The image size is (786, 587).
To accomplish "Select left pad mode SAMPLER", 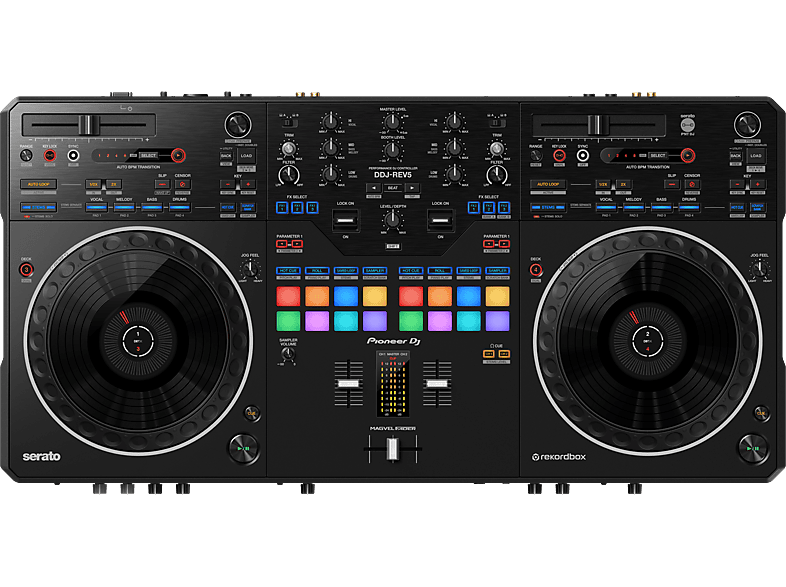I will (x=375, y=271).
